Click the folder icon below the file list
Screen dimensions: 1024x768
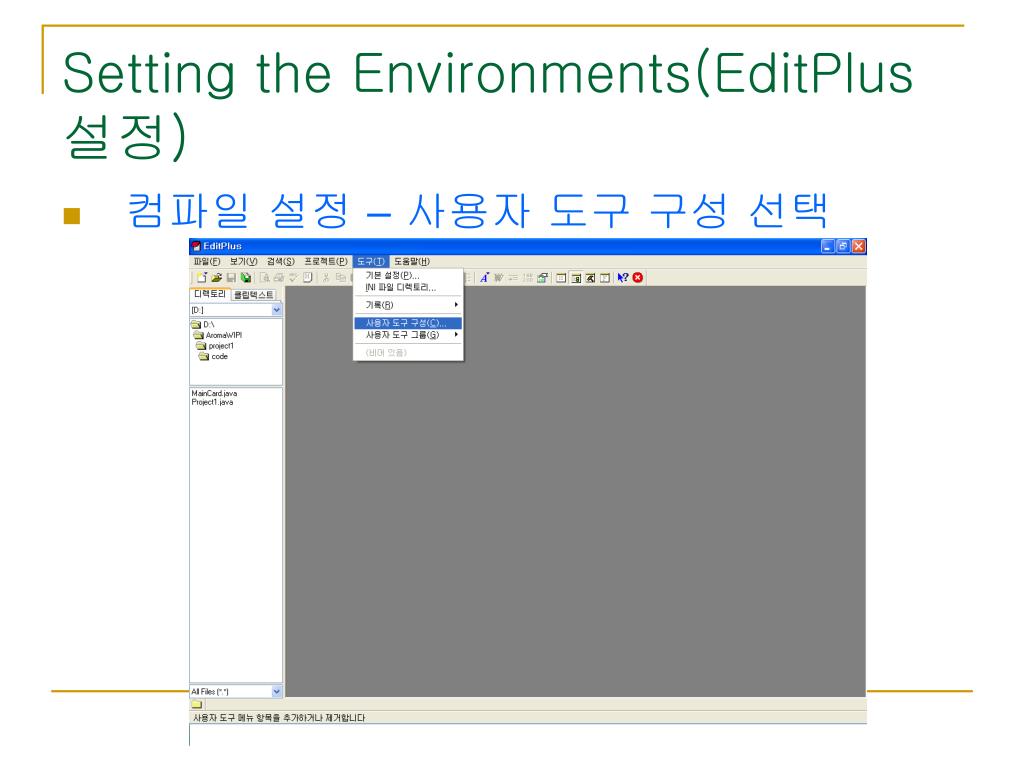197,705
